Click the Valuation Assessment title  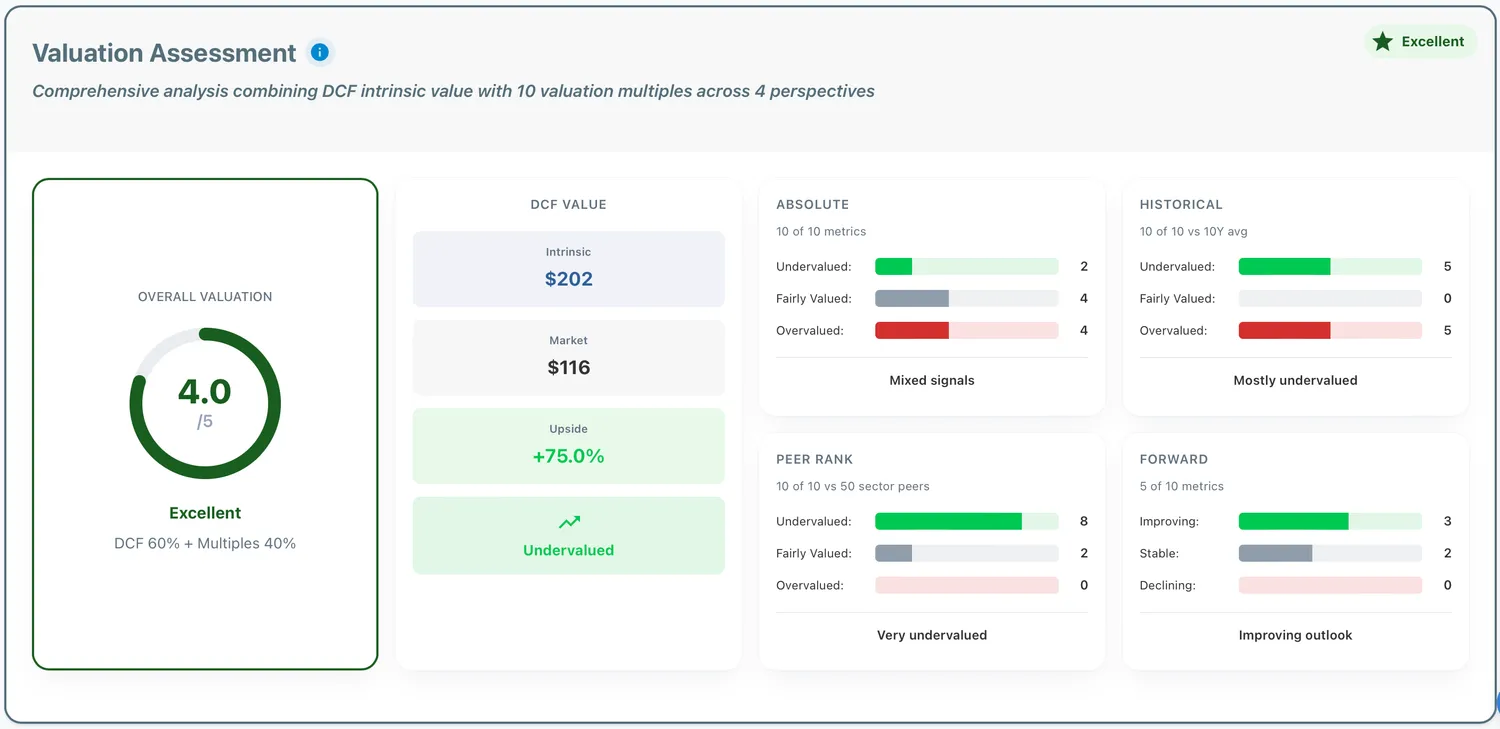pos(164,53)
